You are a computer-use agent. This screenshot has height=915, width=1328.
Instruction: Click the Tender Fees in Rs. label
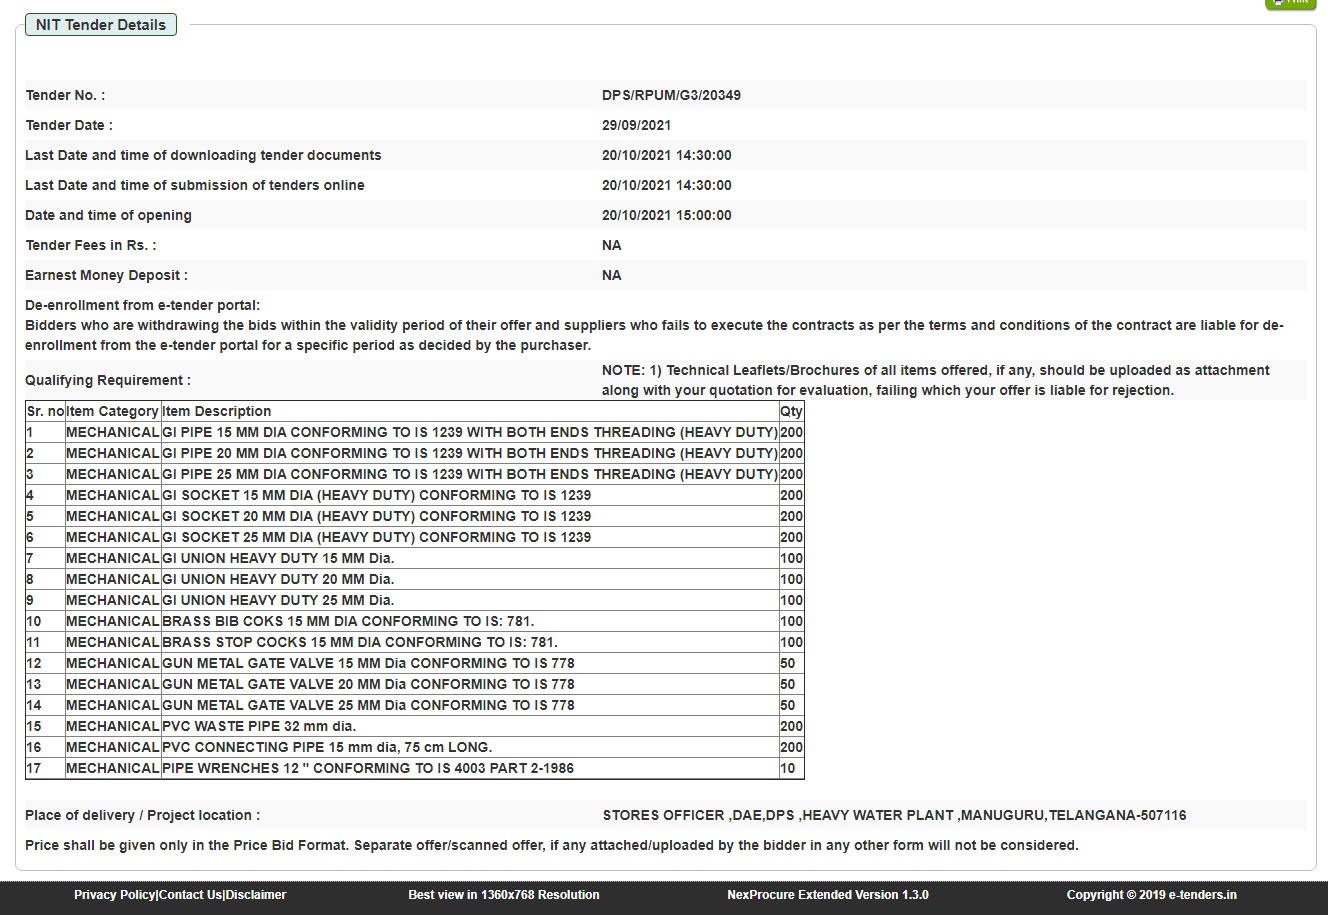[91, 245]
